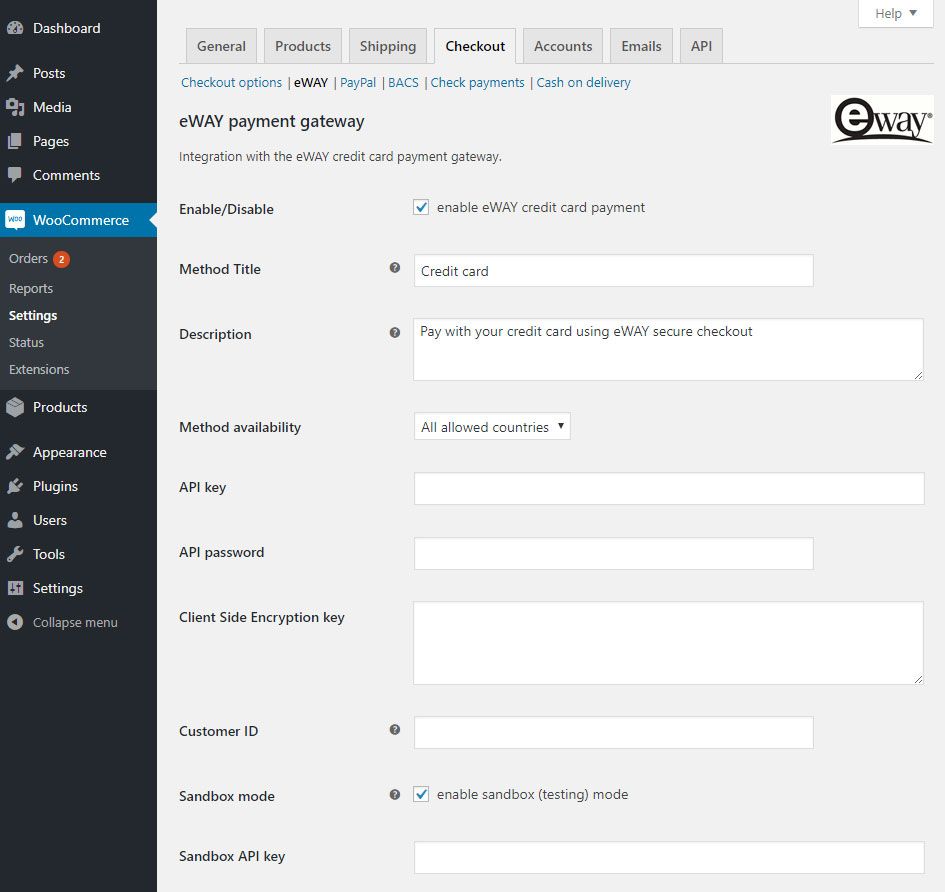The width and height of the screenshot is (945, 892).
Task: Switch to the Accounts tab
Action: [563, 46]
